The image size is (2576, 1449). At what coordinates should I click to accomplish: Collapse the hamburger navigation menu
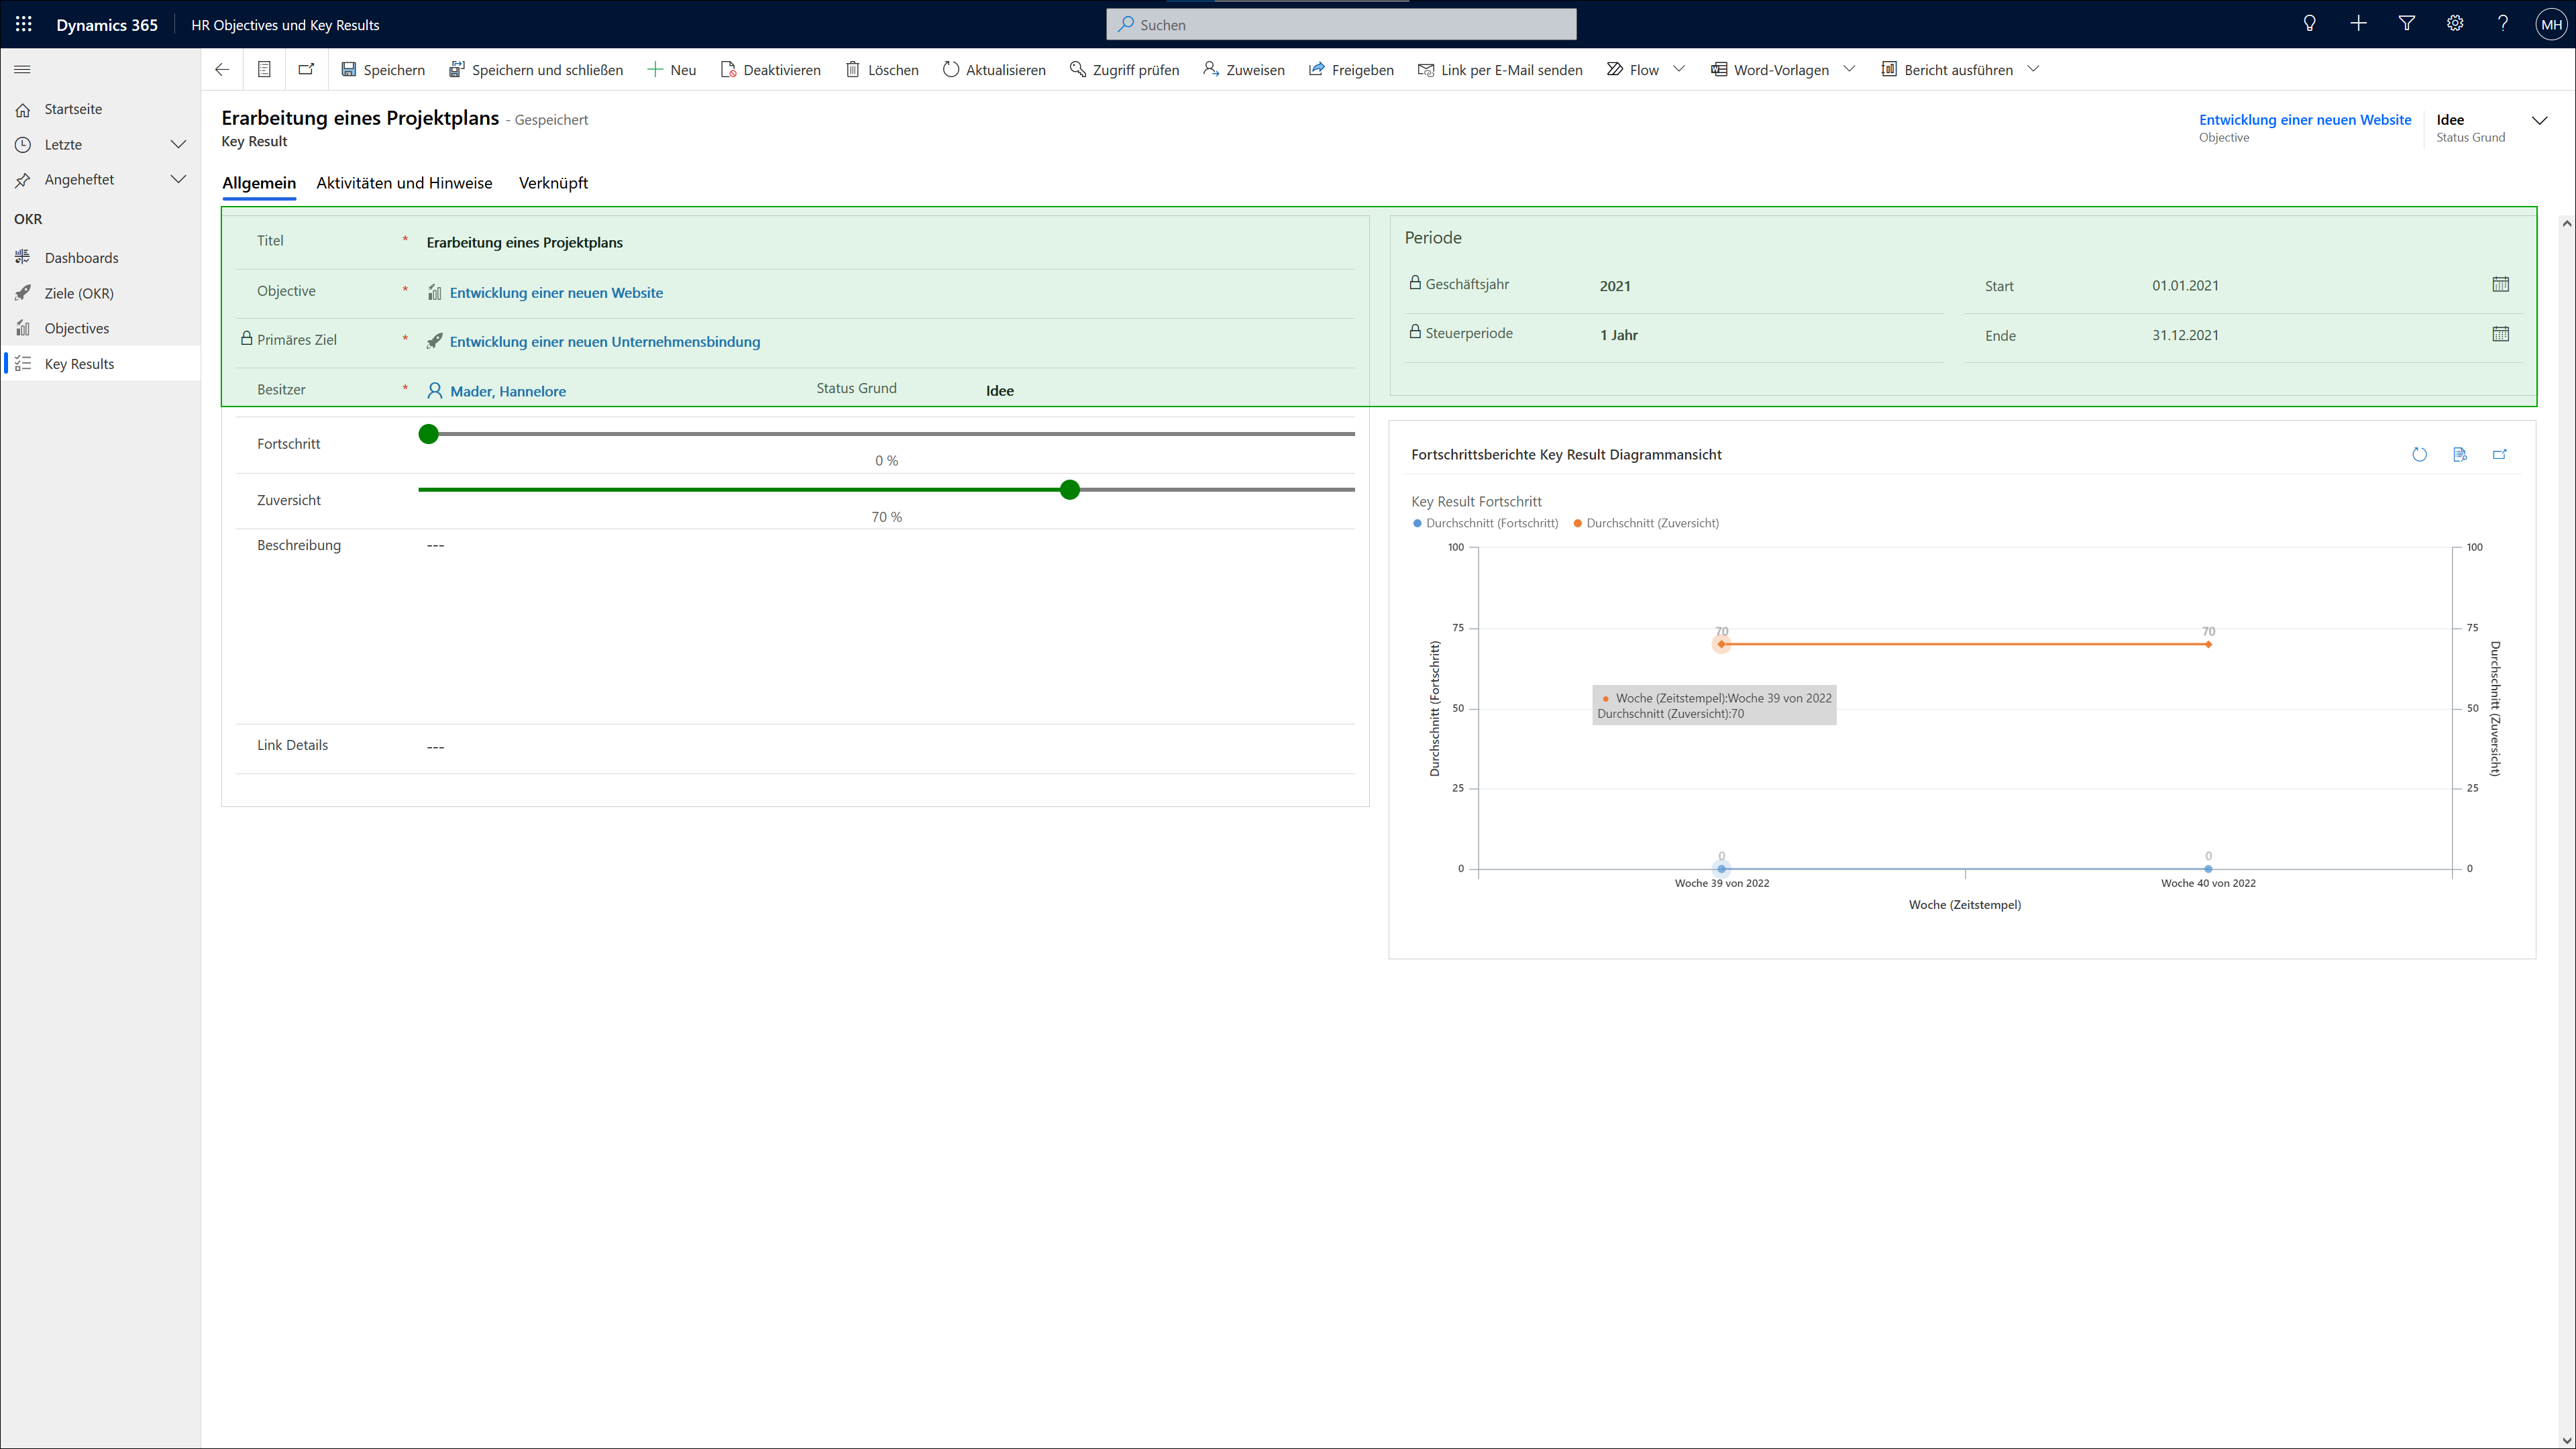(x=23, y=69)
